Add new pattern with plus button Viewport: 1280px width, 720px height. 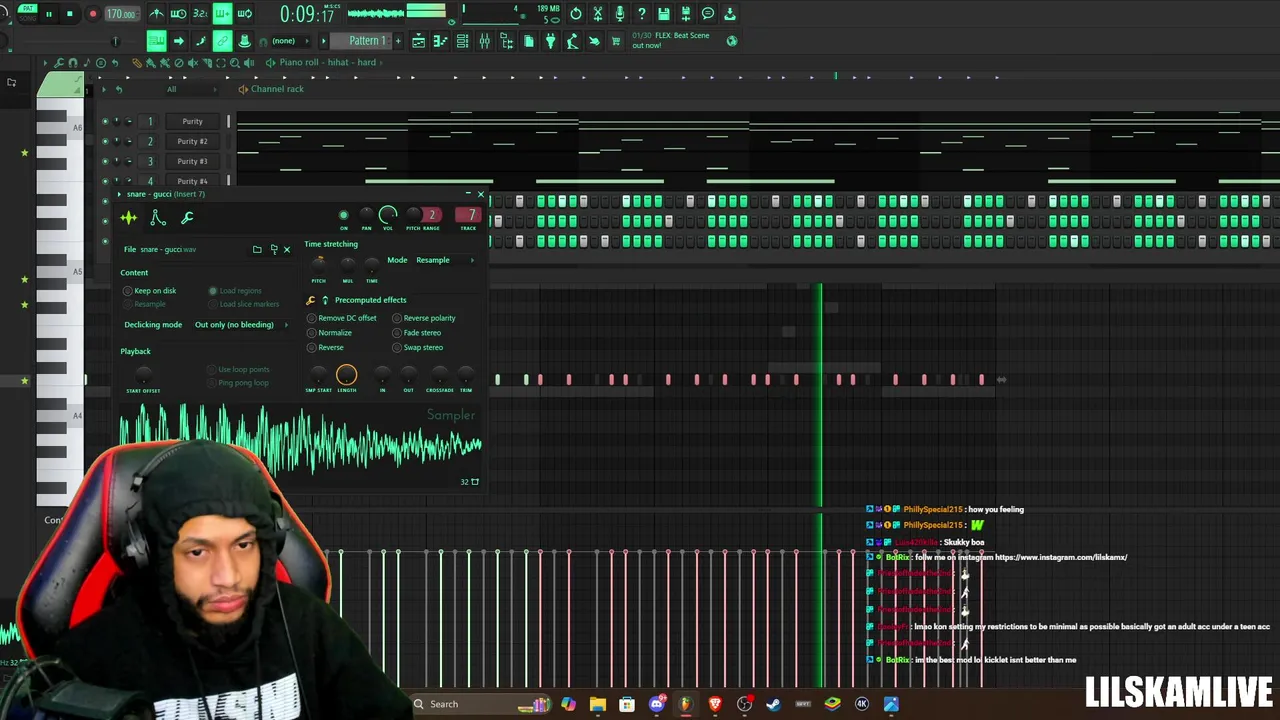(x=398, y=41)
